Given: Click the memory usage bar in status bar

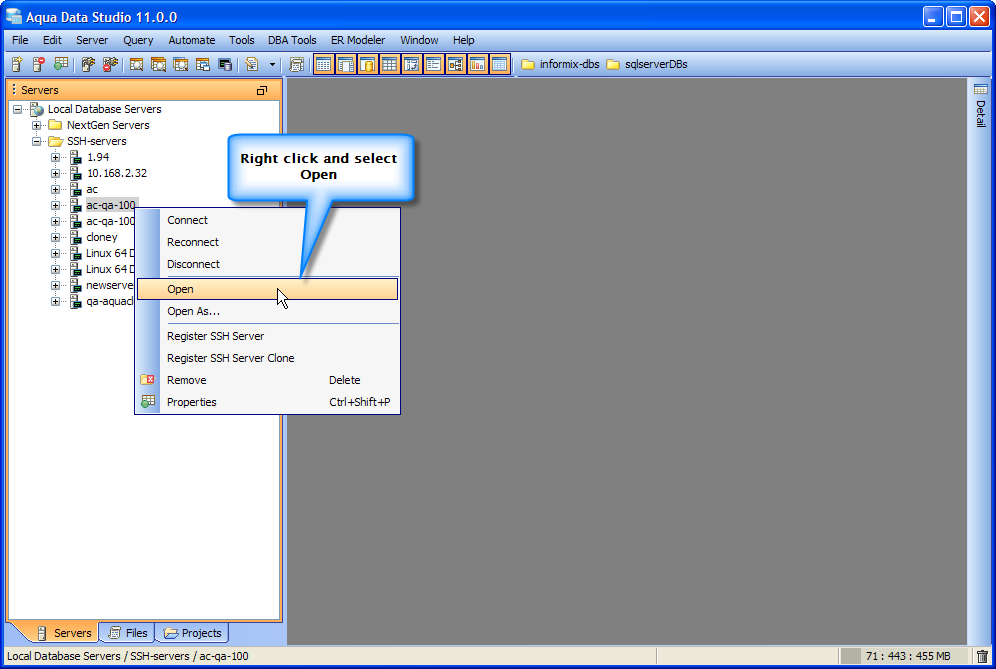Looking at the screenshot, I should (903, 656).
